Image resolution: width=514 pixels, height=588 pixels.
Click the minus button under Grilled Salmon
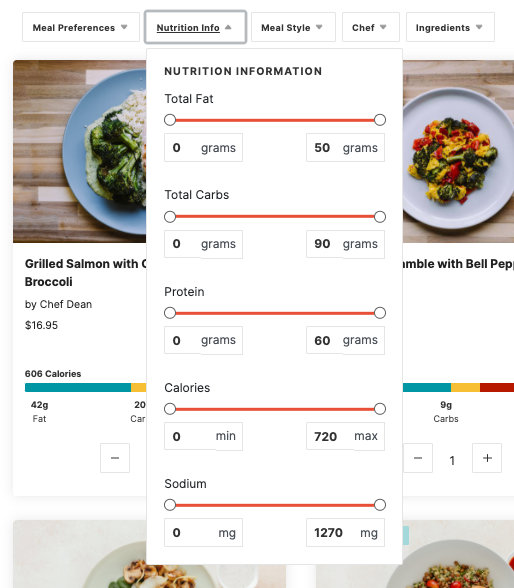point(115,458)
